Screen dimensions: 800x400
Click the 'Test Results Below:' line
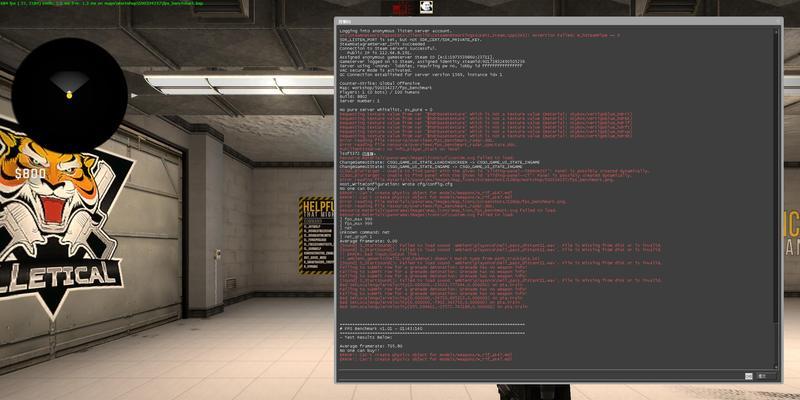point(367,337)
